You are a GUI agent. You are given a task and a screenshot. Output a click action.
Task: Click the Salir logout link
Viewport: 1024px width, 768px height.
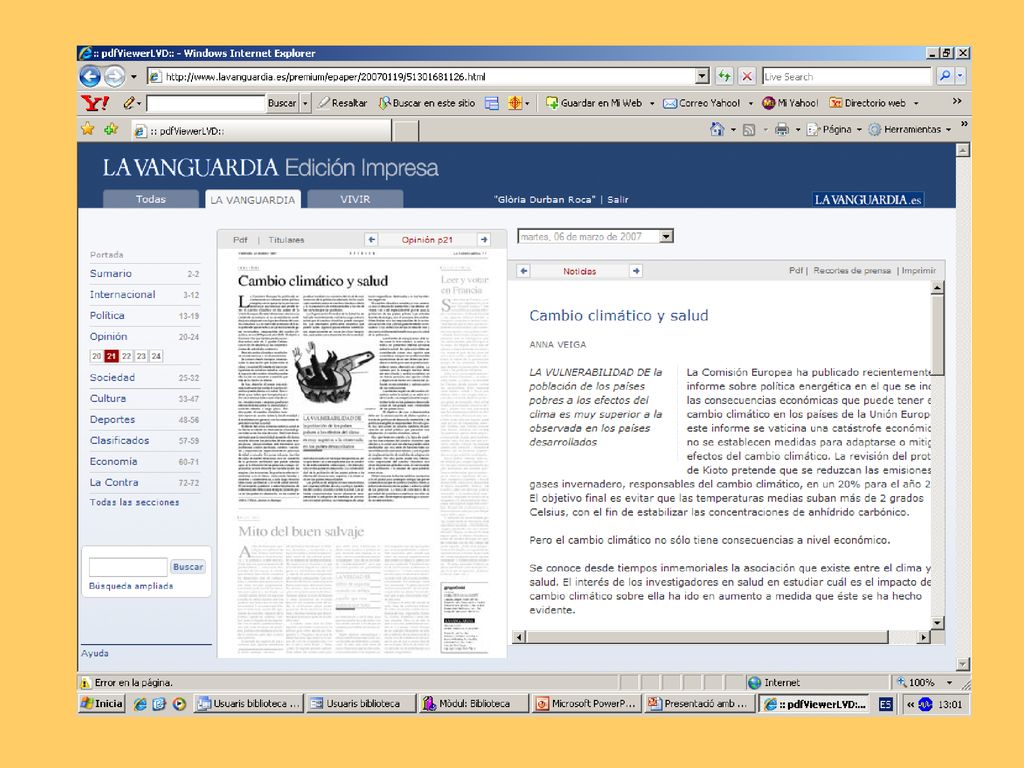point(617,200)
